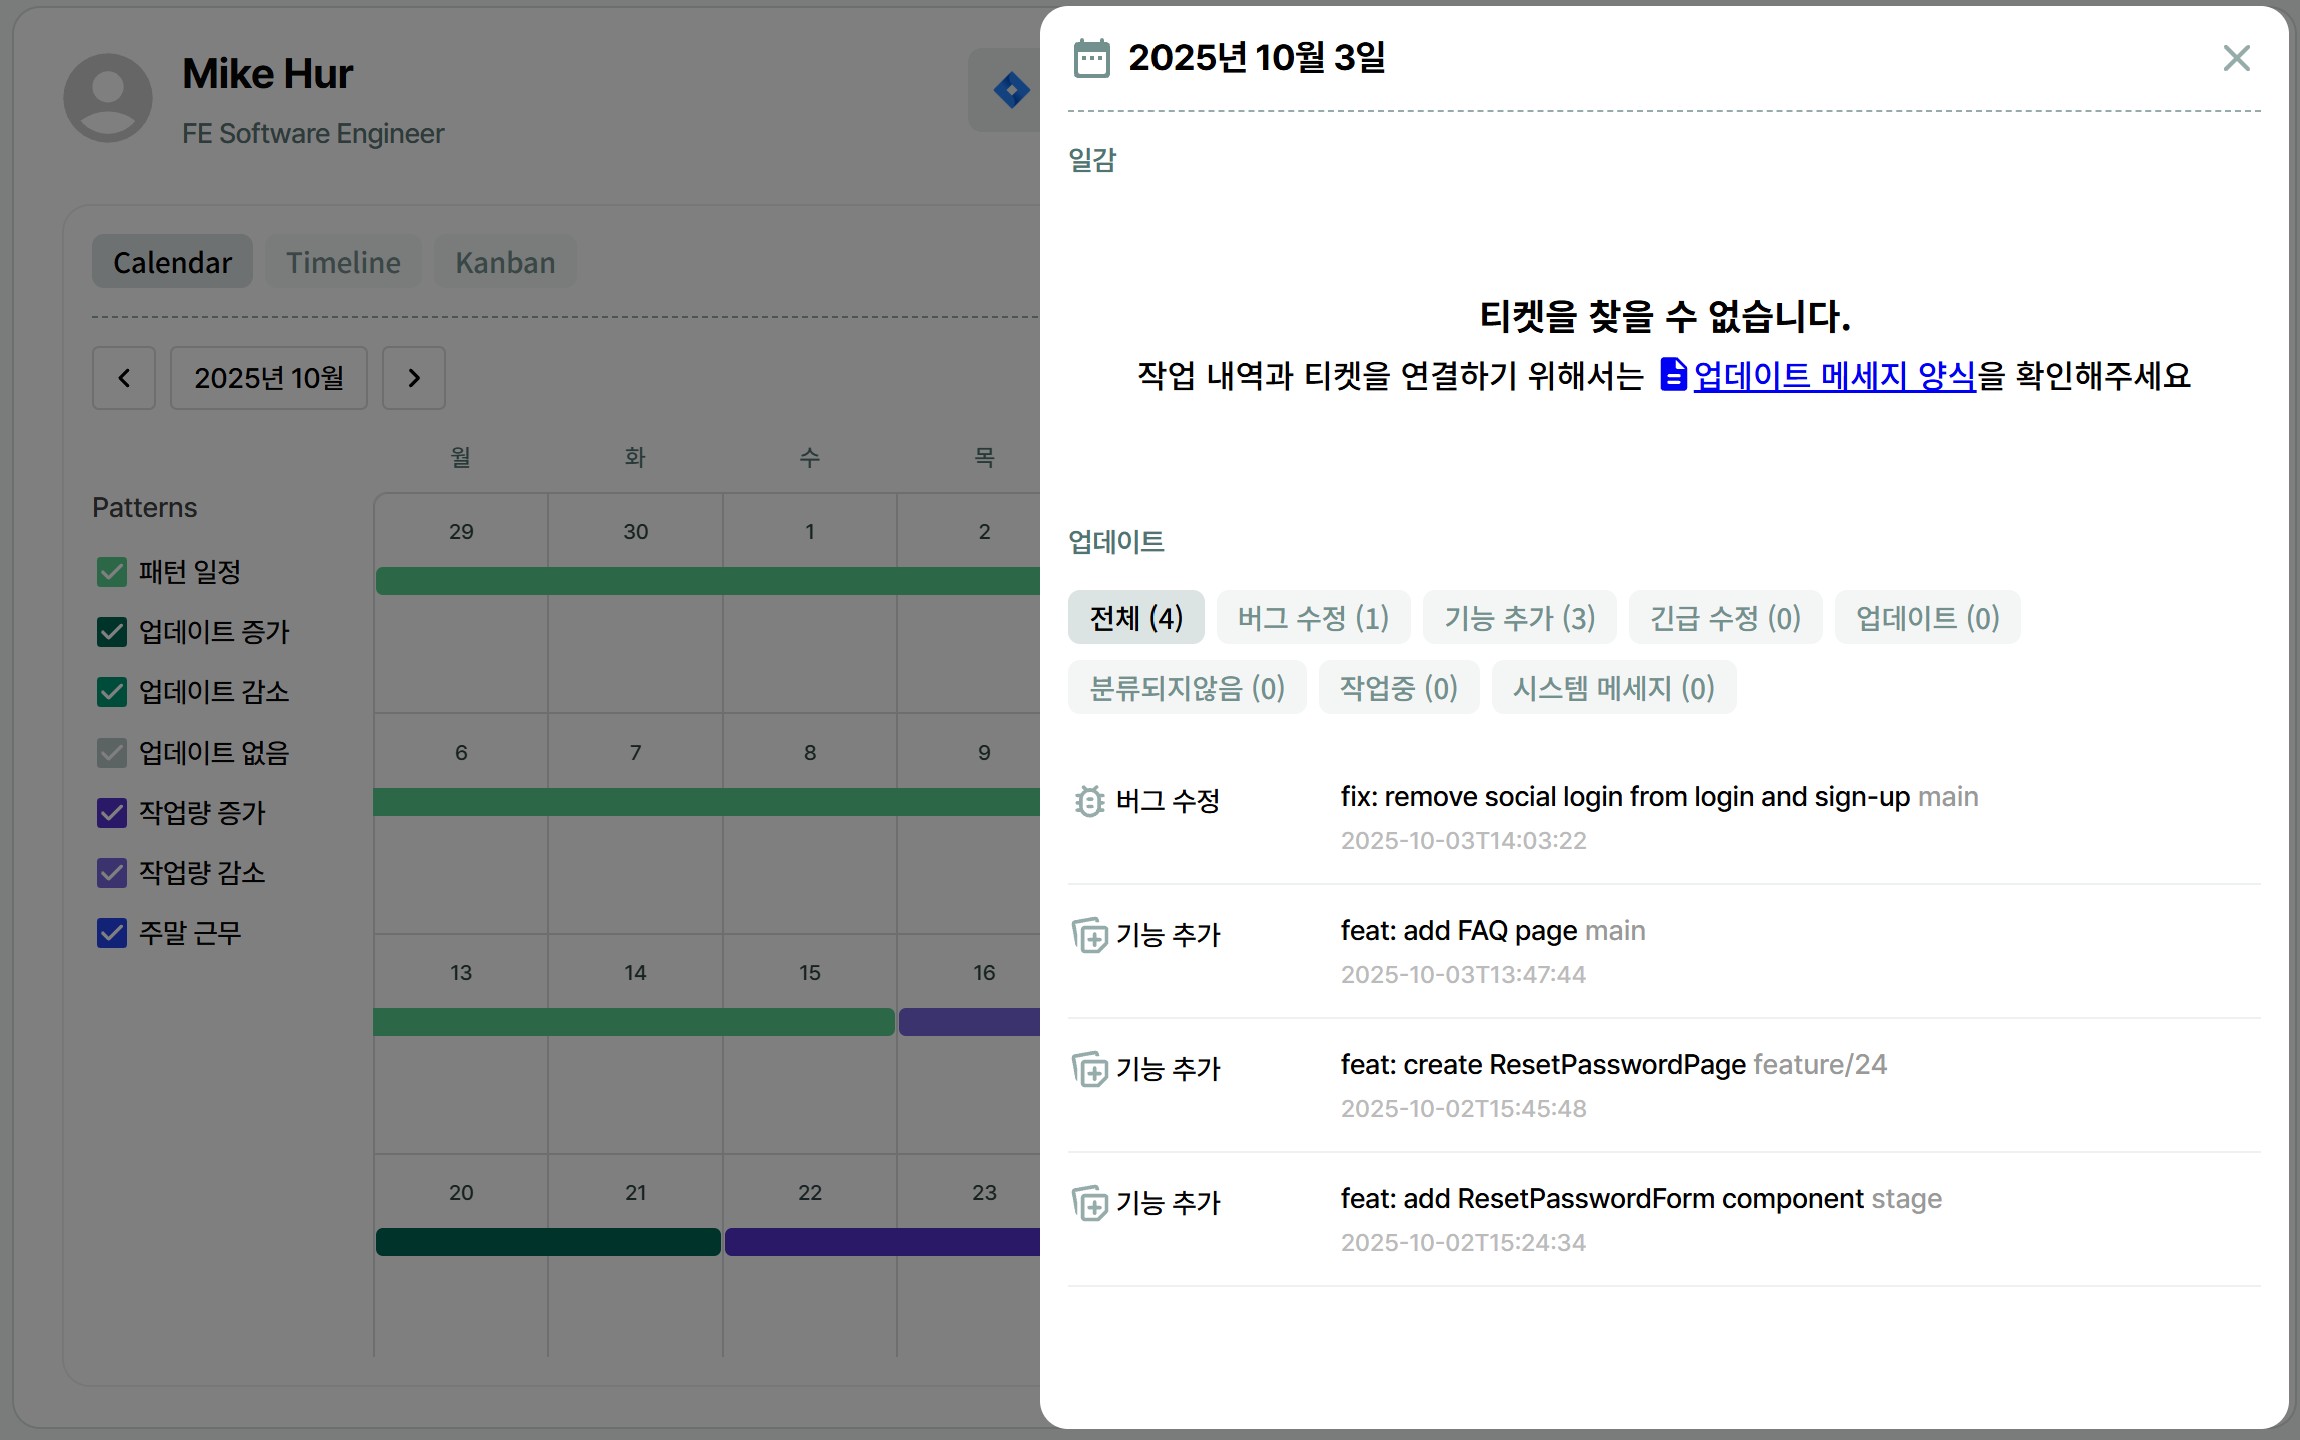Click Mike Hur's profile avatar
This screenshot has height=1440, width=2300.
pyautogui.click(x=108, y=98)
